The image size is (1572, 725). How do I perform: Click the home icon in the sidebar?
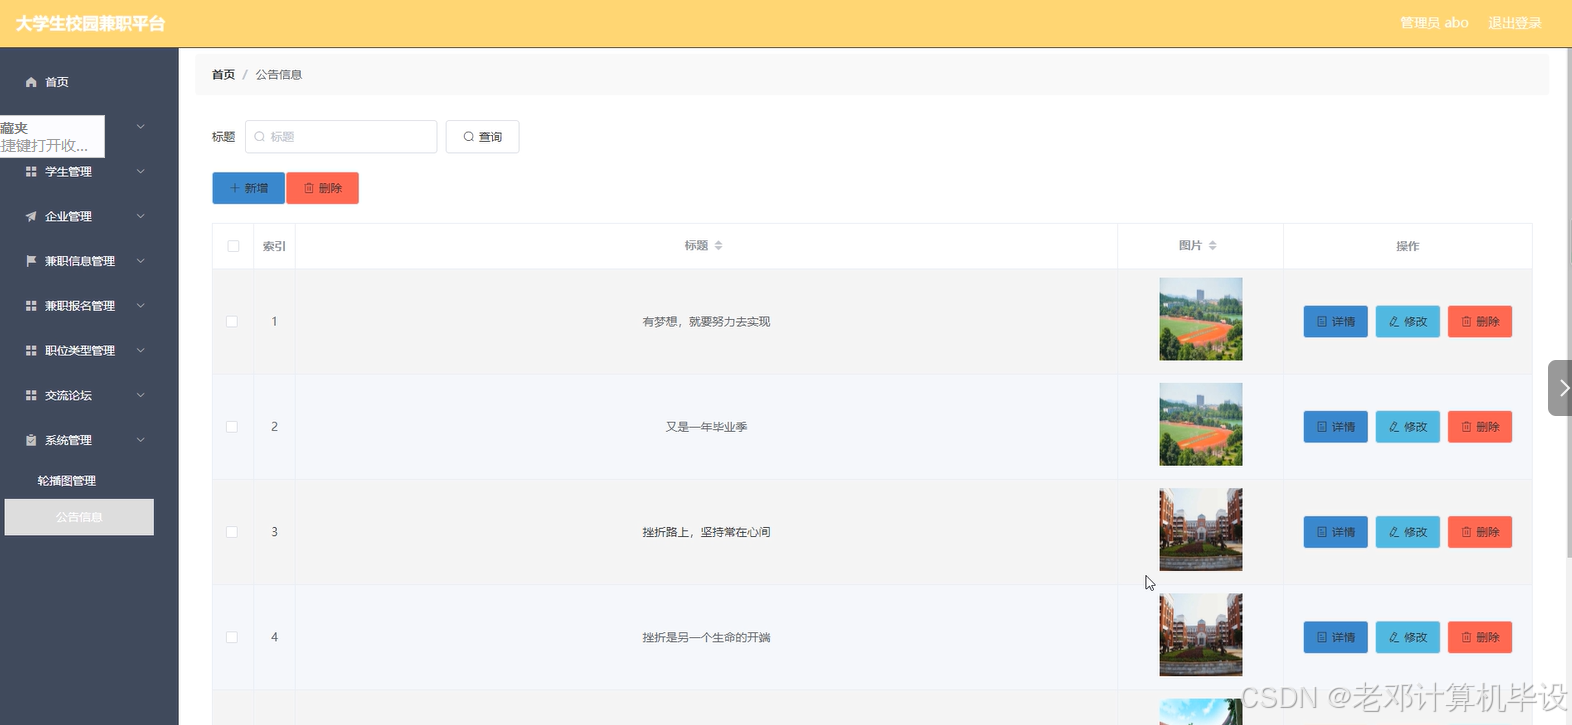(x=31, y=82)
